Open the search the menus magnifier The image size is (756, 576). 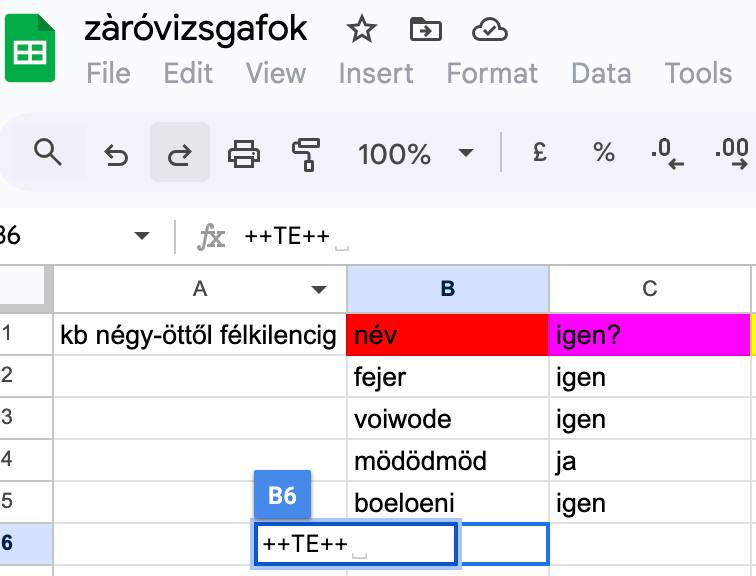[x=48, y=153]
